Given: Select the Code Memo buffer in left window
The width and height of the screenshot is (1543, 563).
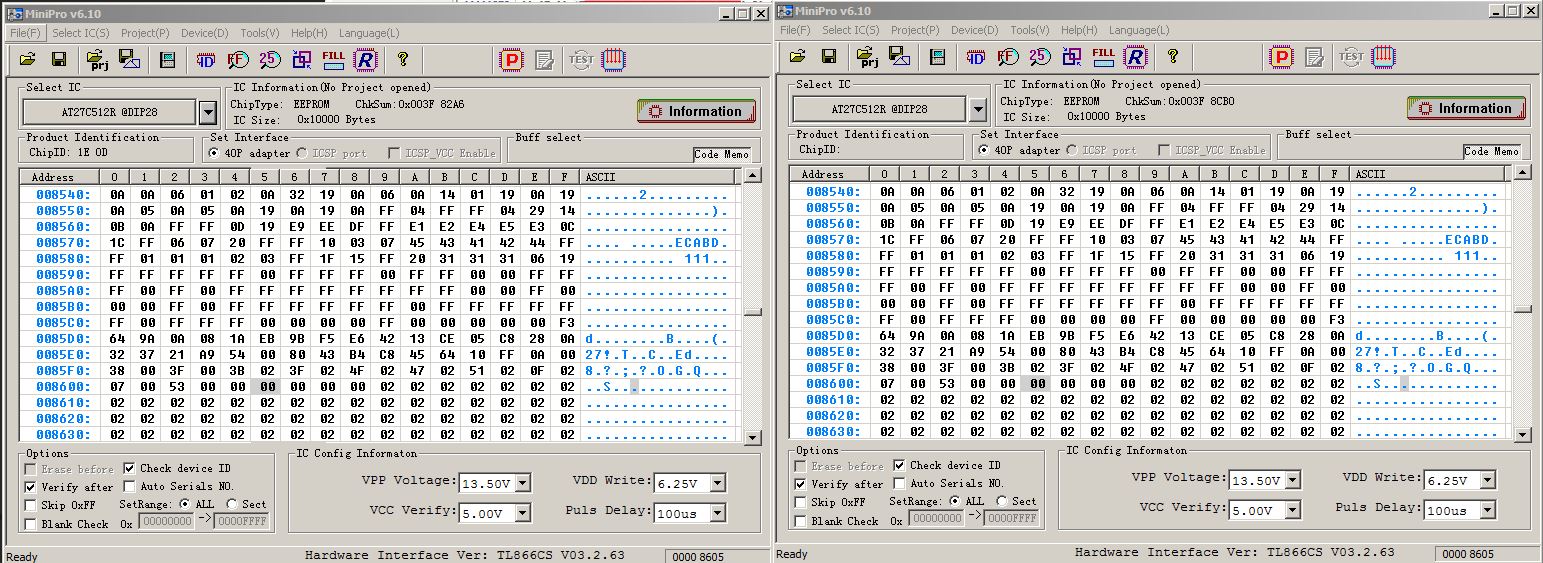Looking at the screenshot, I should [x=721, y=154].
